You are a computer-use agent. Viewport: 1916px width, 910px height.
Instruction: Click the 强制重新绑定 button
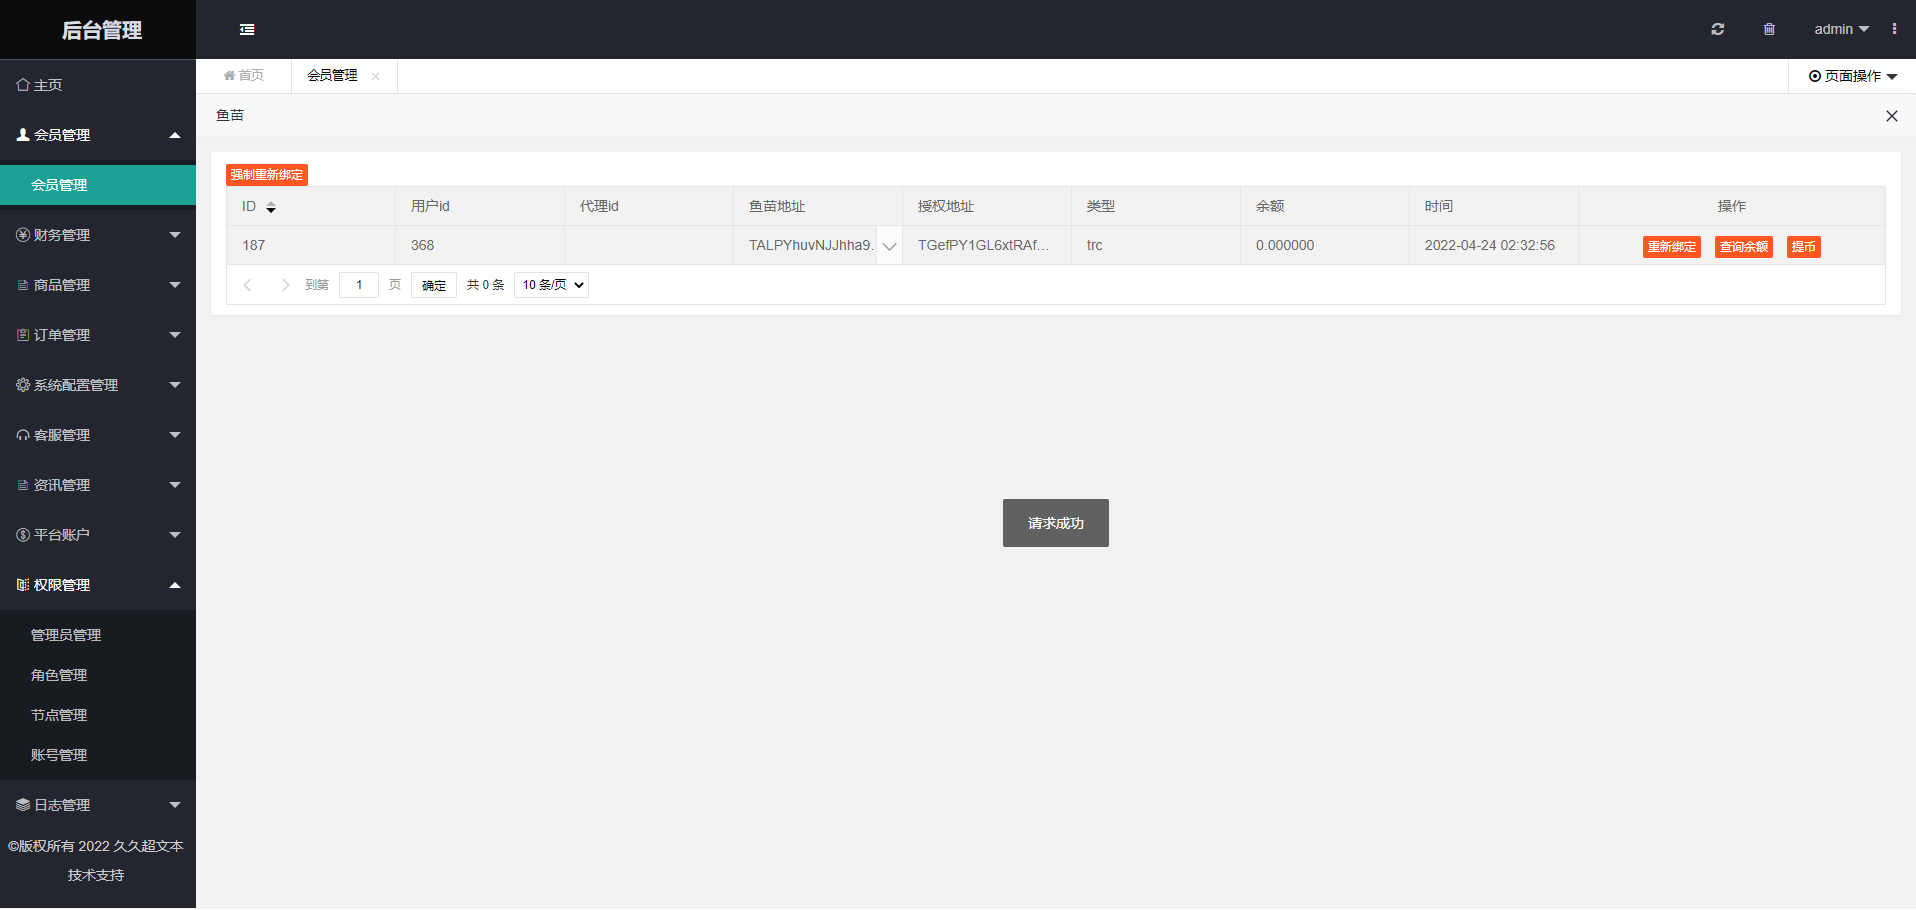(x=267, y=175)
